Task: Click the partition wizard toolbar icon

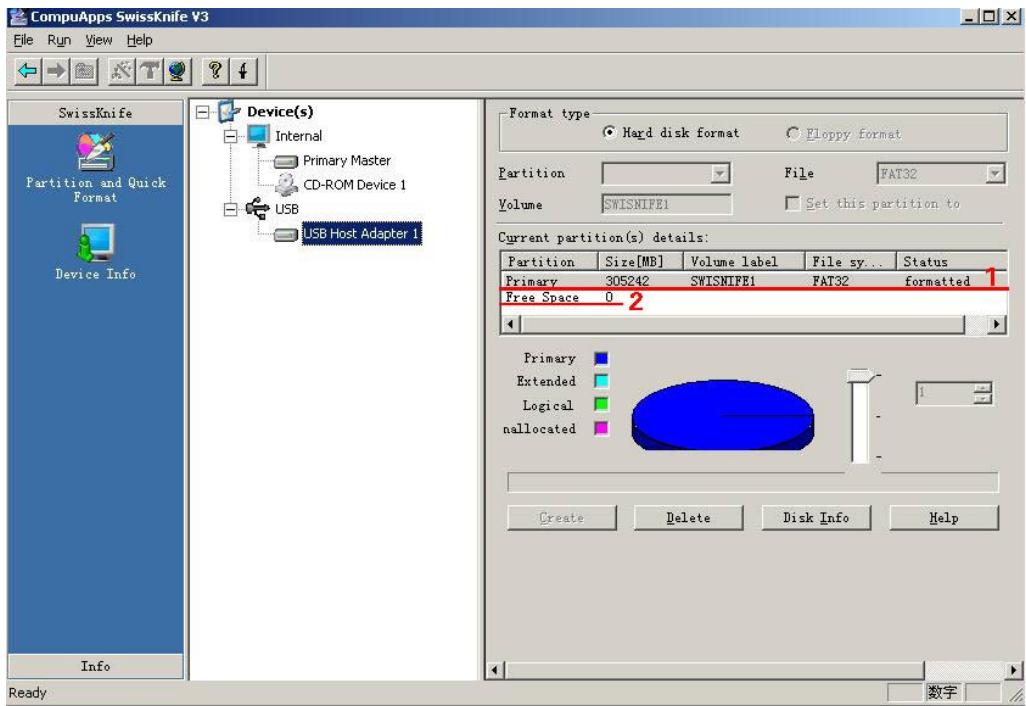Action: [x=122, y=71]
